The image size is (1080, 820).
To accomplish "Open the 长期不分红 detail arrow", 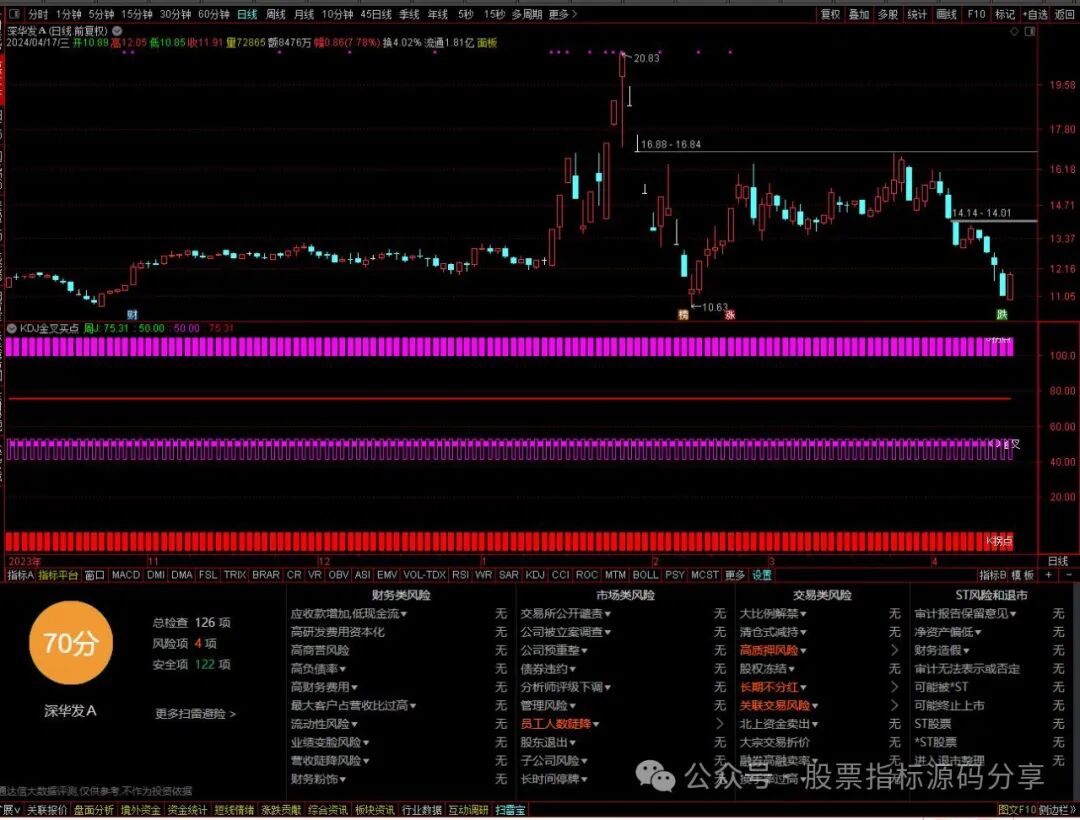I will click(894, 687).
